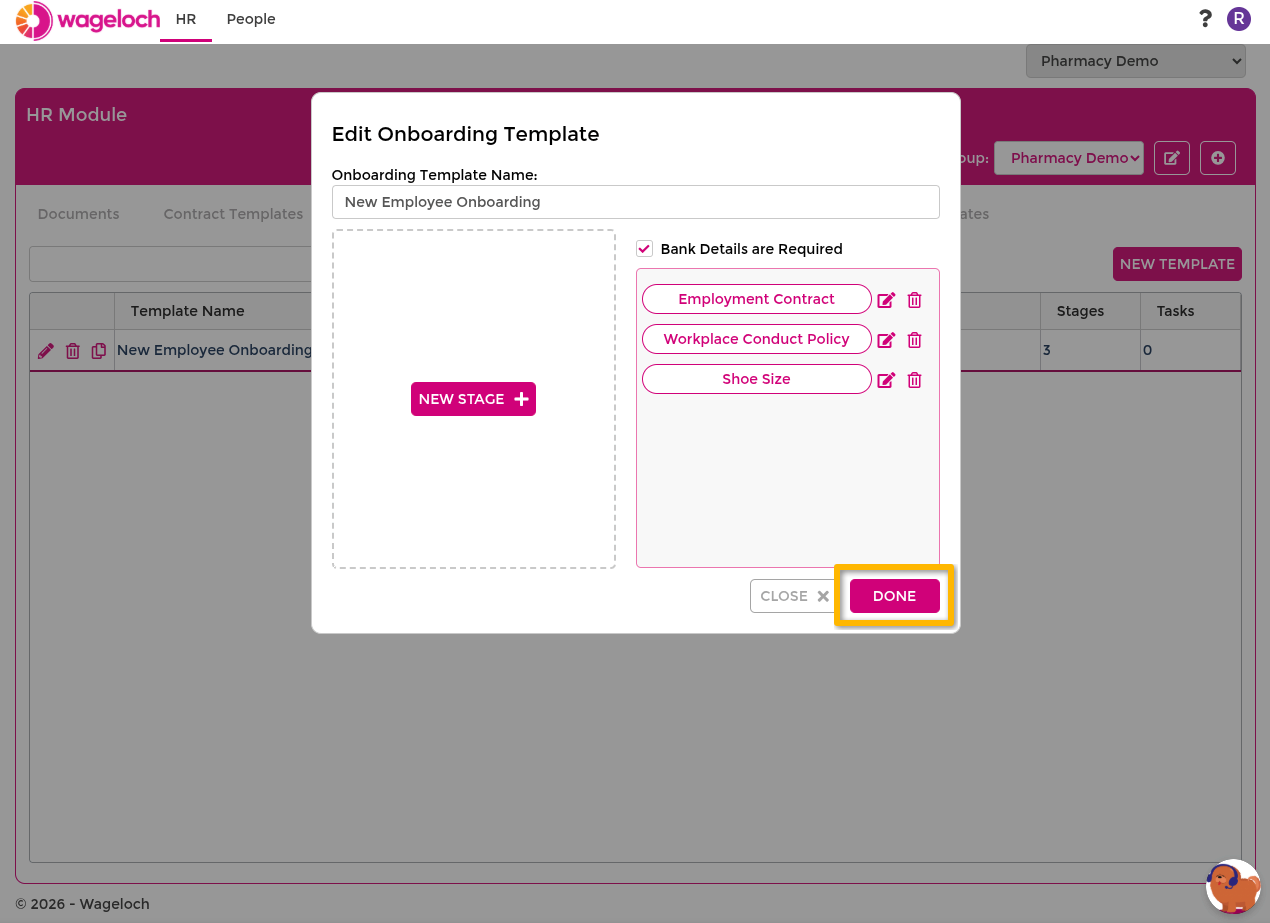Delete the Employment Contract item
1270x923 pixels.
[x=914, y=300]
